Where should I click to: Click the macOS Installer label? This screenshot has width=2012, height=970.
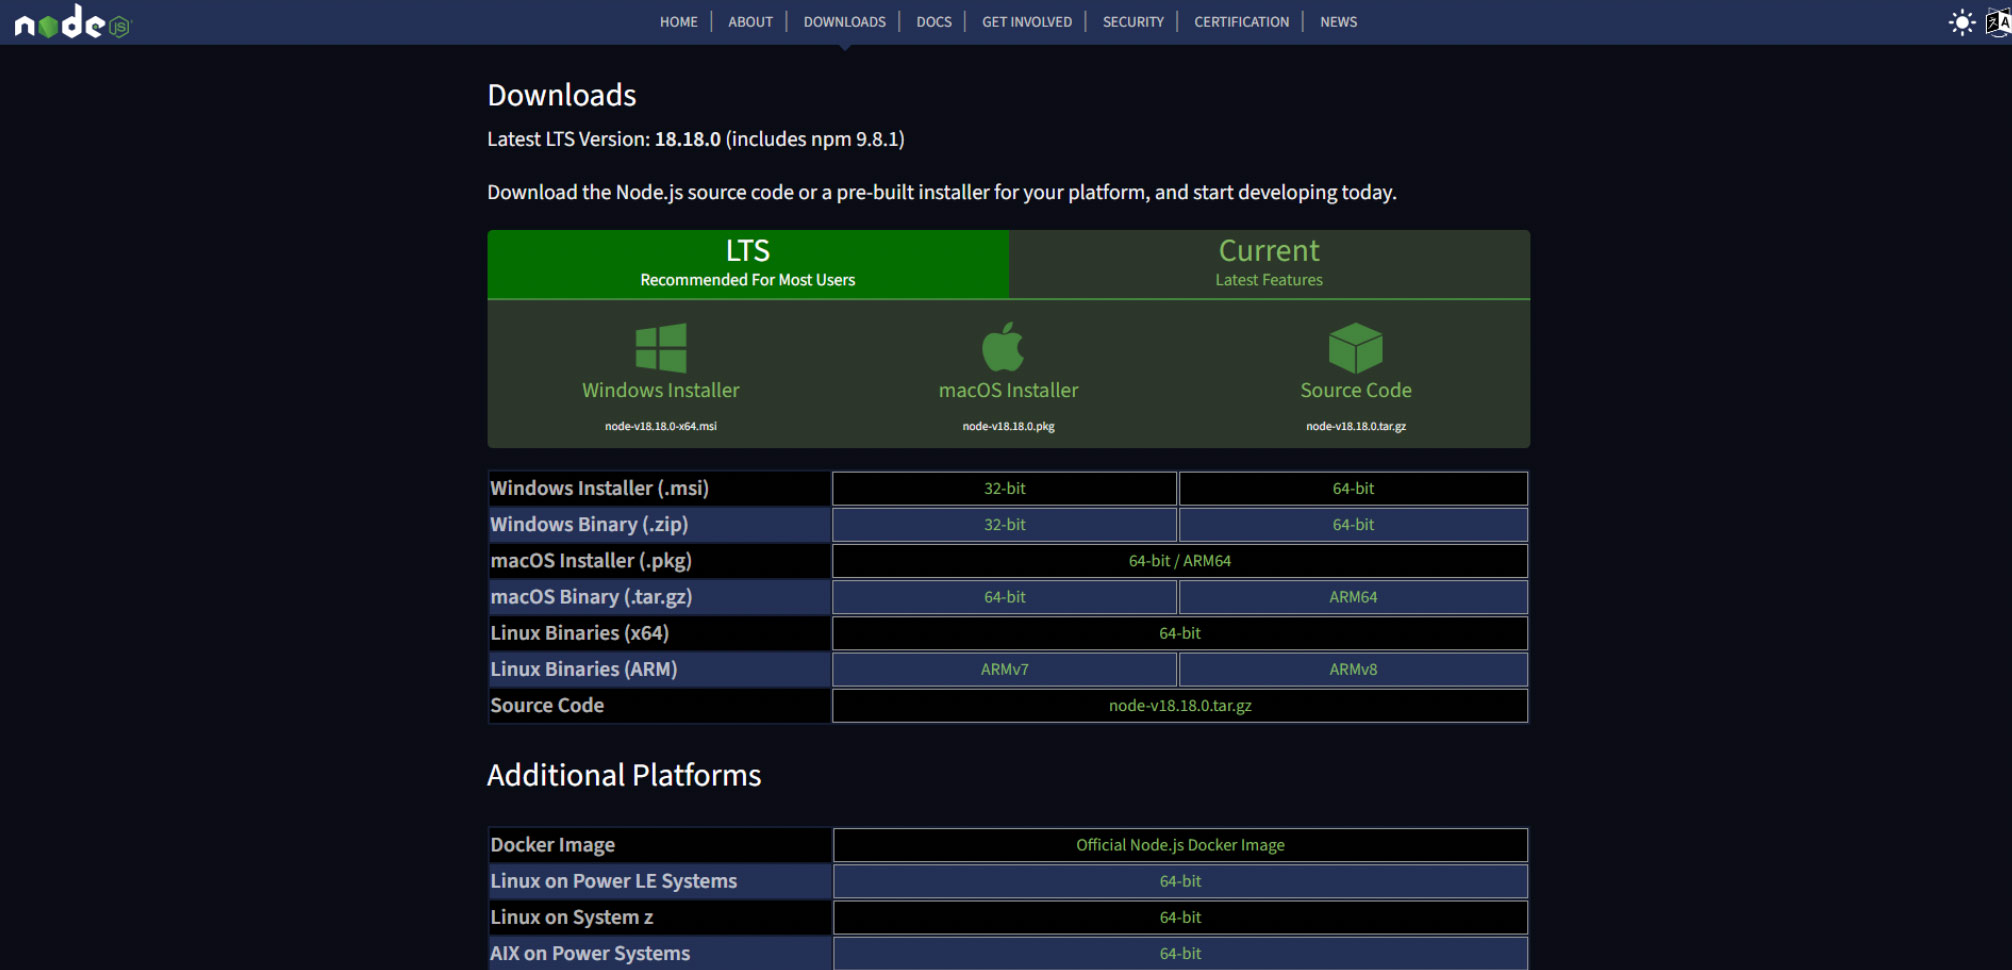tap(1008, 390)
